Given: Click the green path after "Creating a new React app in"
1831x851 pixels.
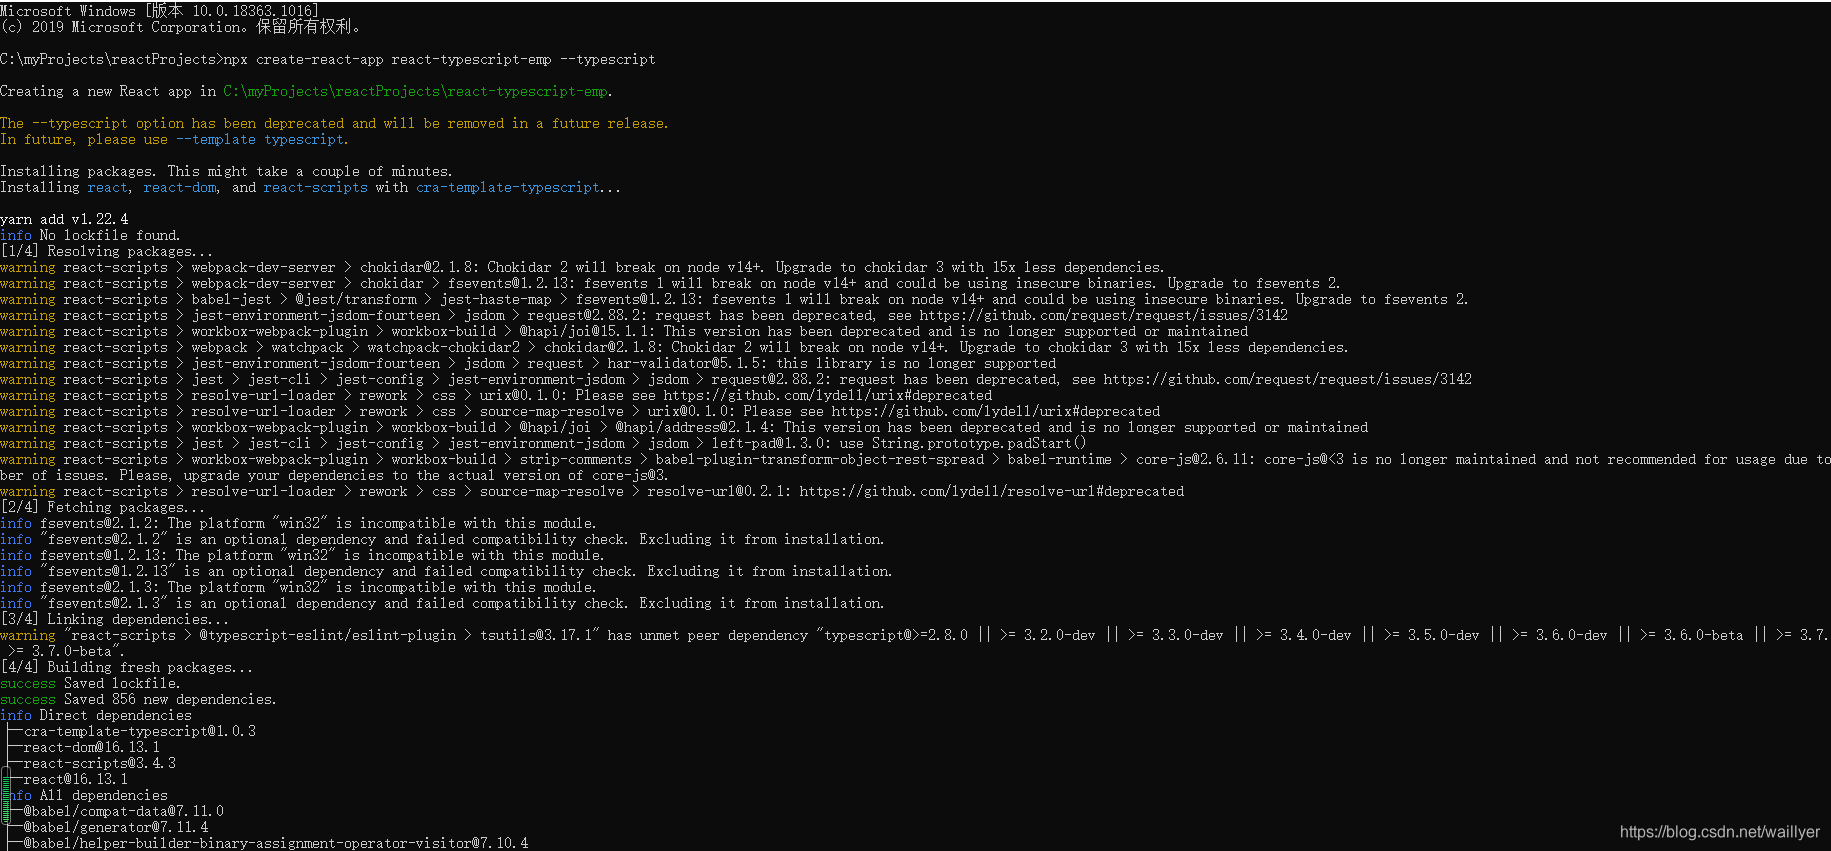Looking at the screenshot, I should coord(418,91).
